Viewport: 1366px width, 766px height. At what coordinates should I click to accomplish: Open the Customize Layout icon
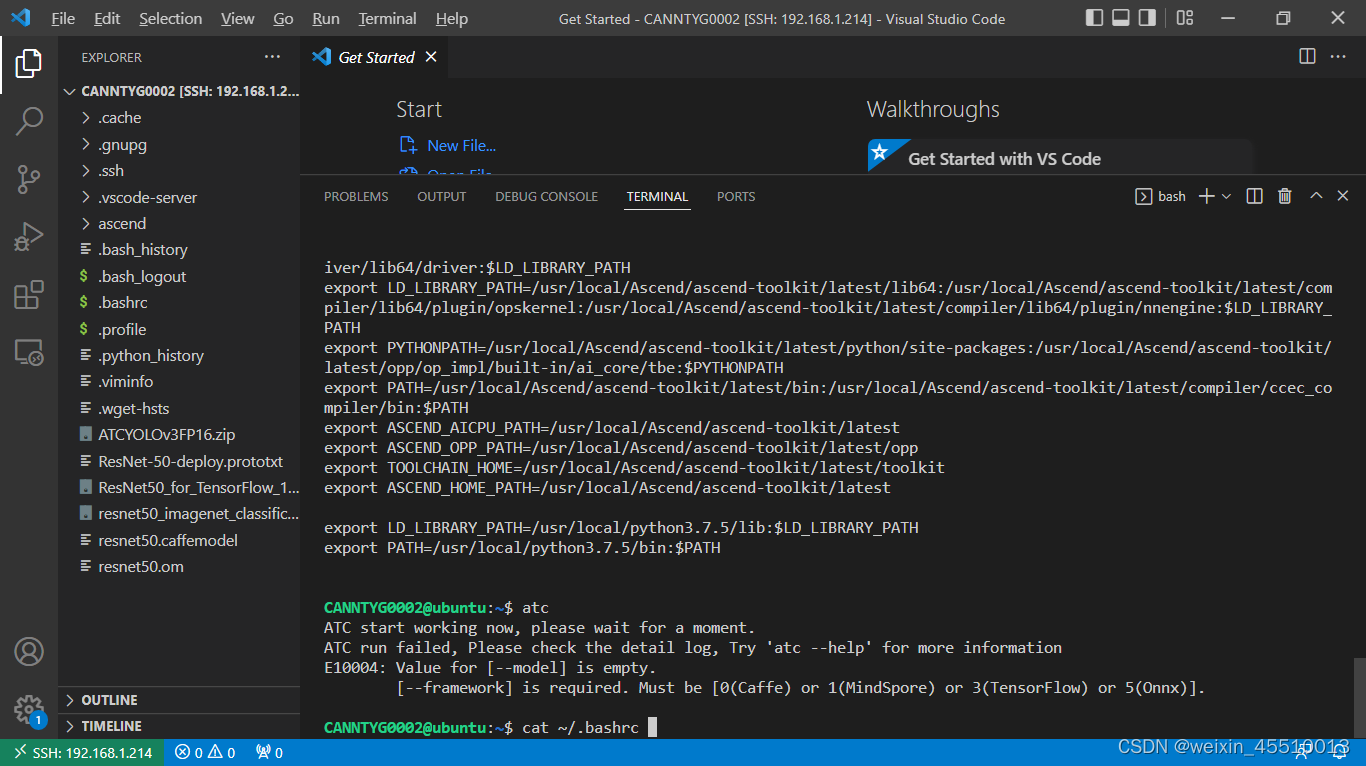[x=1184, y=18]
